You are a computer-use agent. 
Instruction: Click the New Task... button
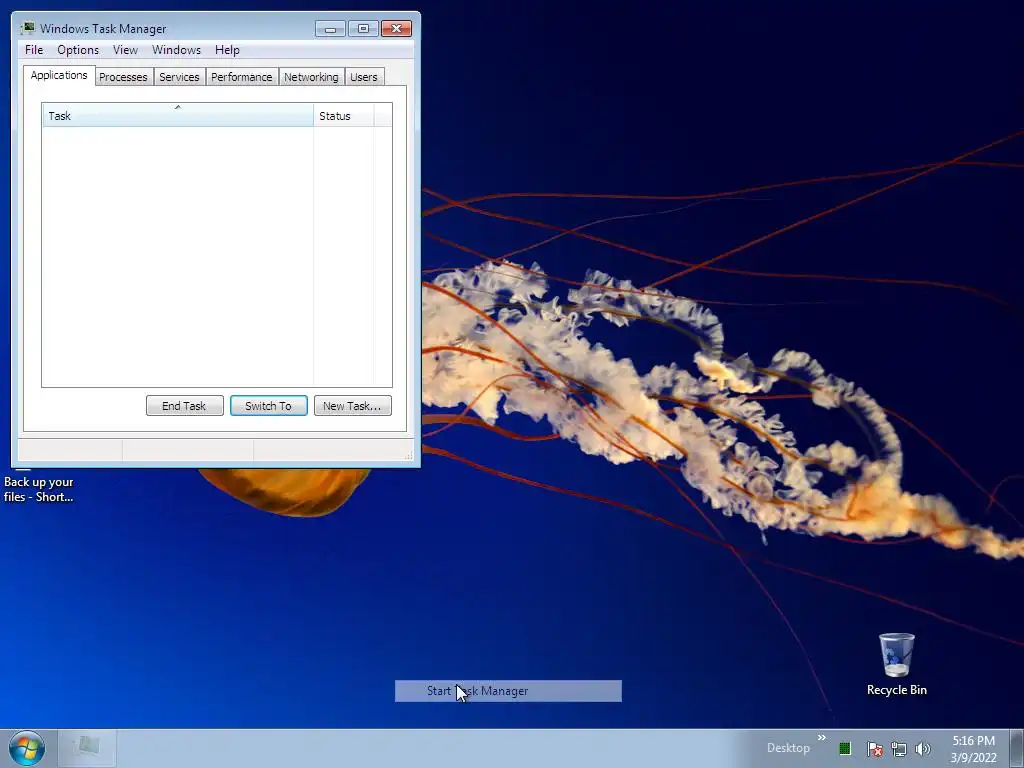pos(353,406)
